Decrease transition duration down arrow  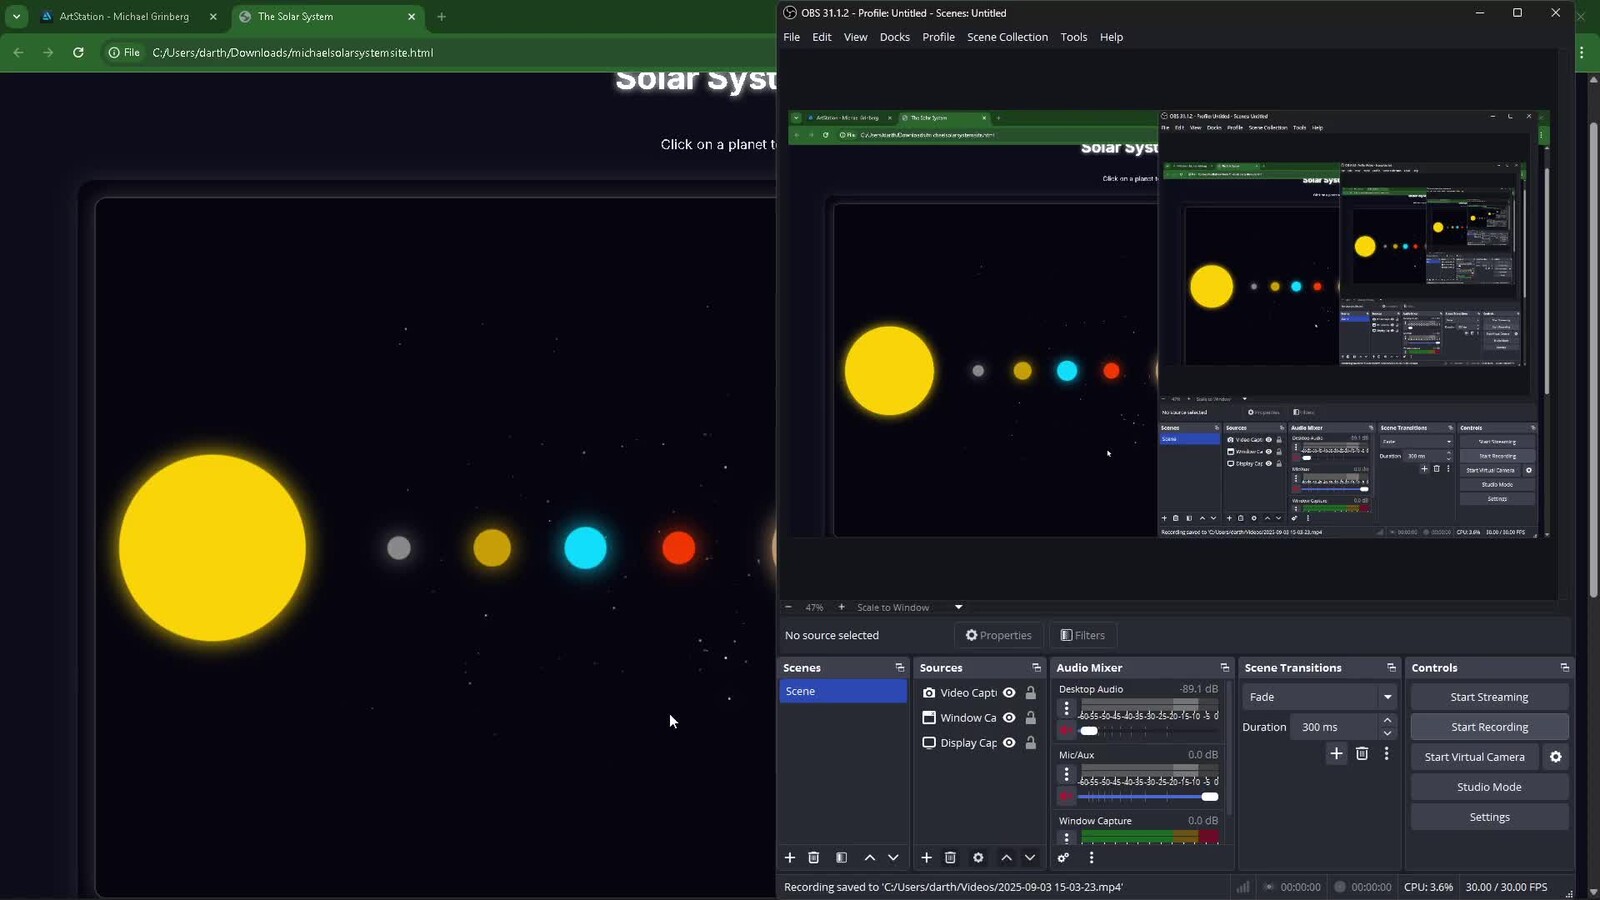tap(1387, 733)
